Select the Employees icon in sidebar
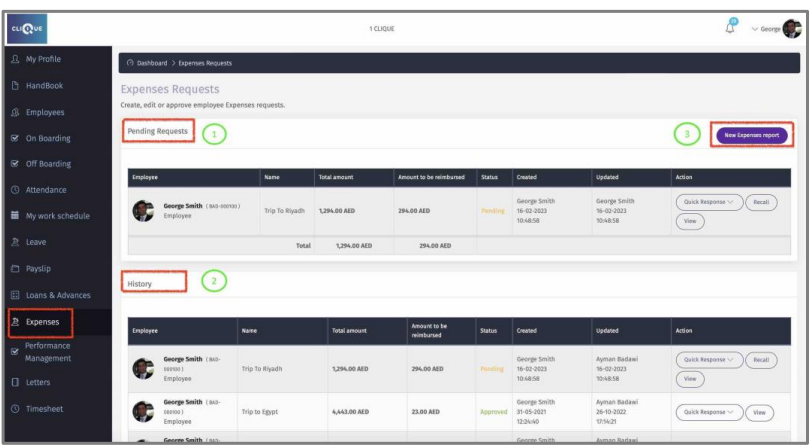This screenshot has height=448, width=811. point(15,112)
